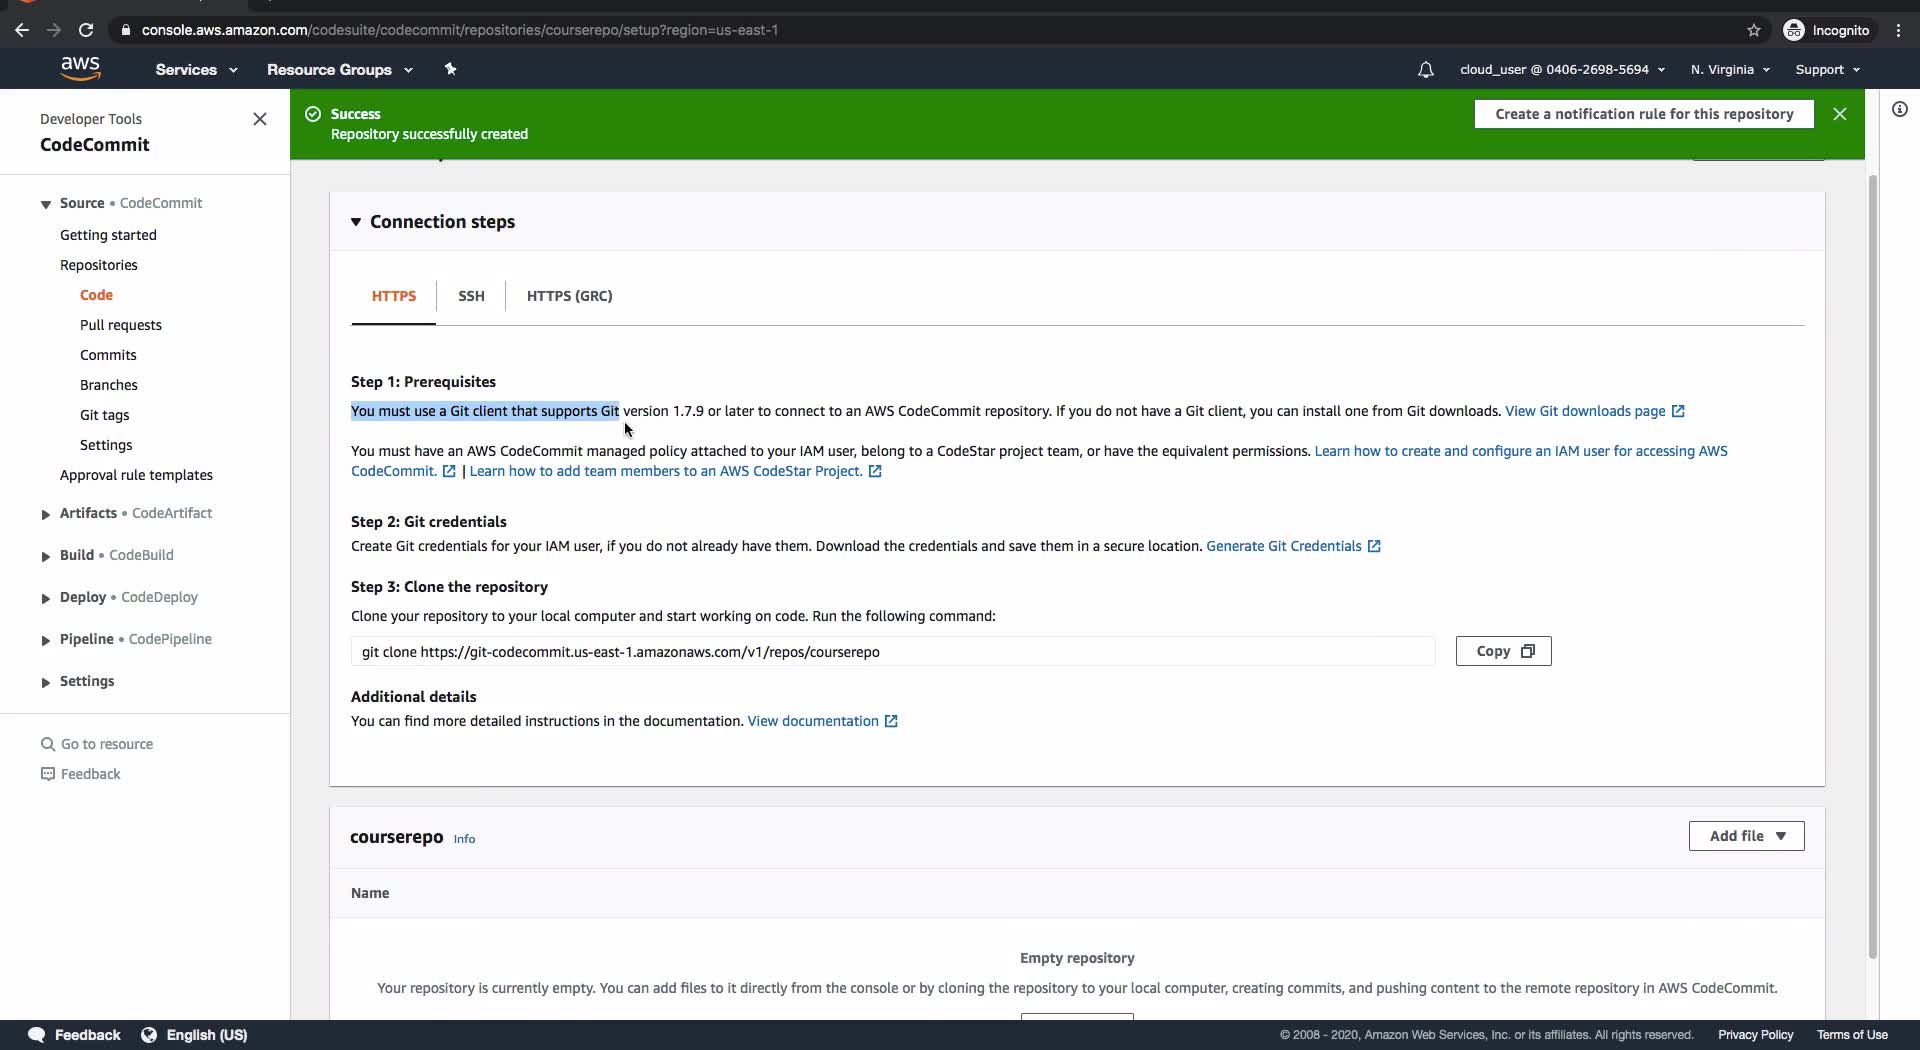Dismiss the green success banner
This screenshot has height=1050, width=1920.
1839,114
